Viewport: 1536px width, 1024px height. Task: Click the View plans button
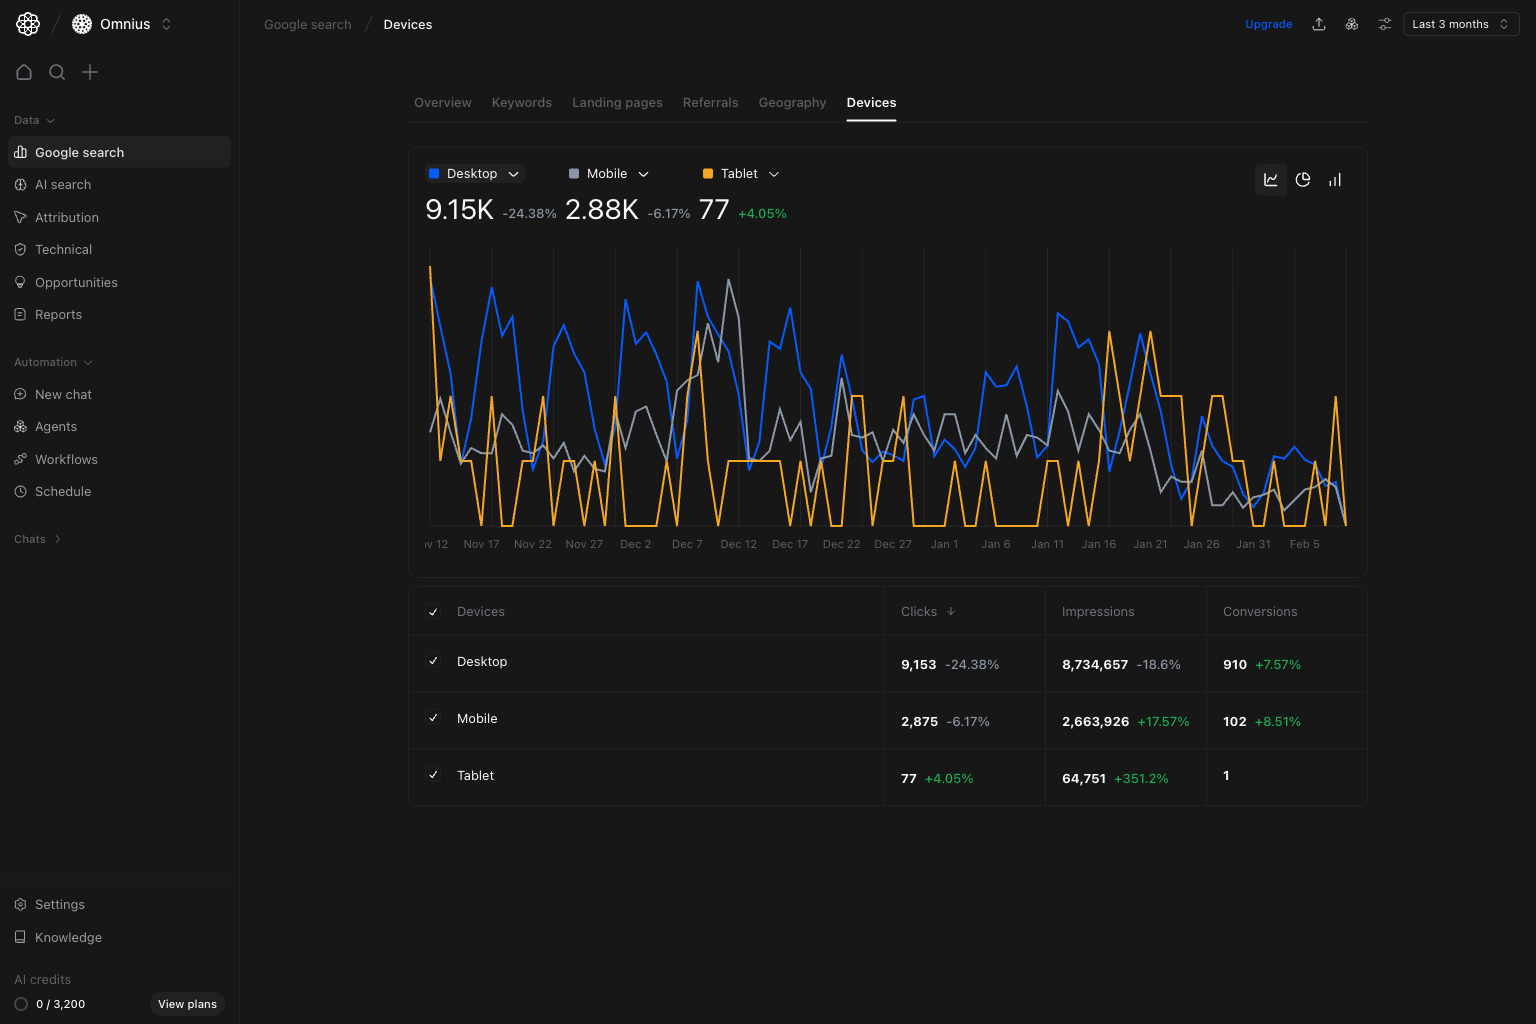(187, 1004)
